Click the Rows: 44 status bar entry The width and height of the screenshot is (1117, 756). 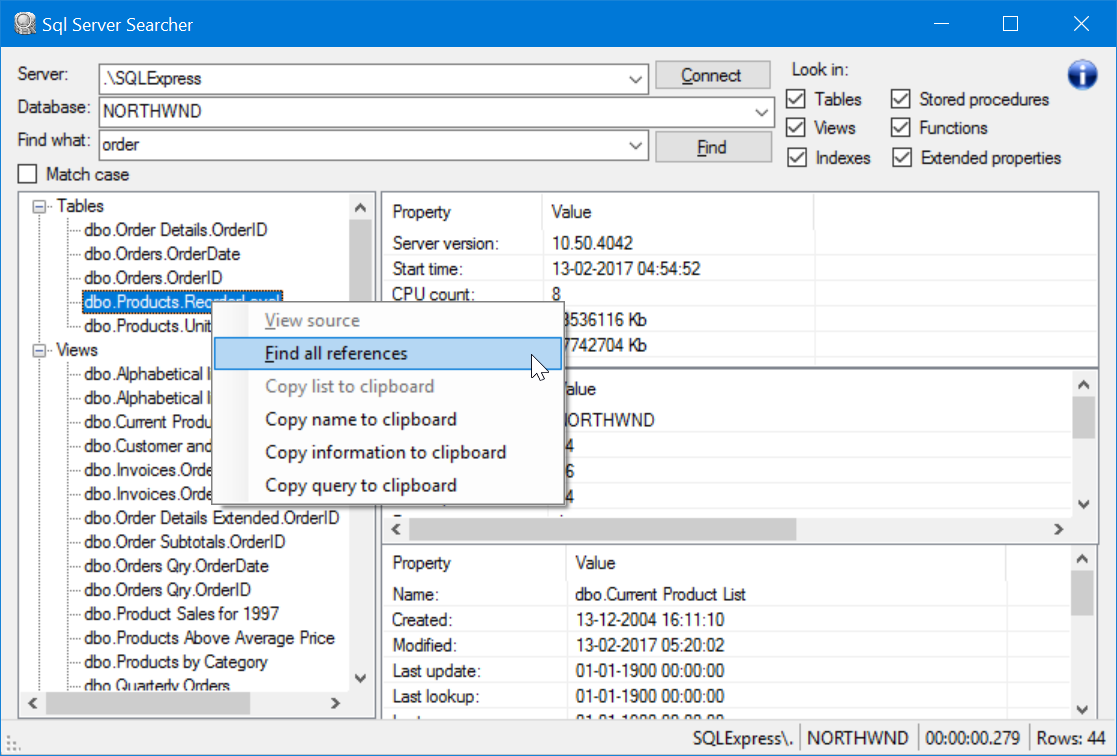[1071, 738]
